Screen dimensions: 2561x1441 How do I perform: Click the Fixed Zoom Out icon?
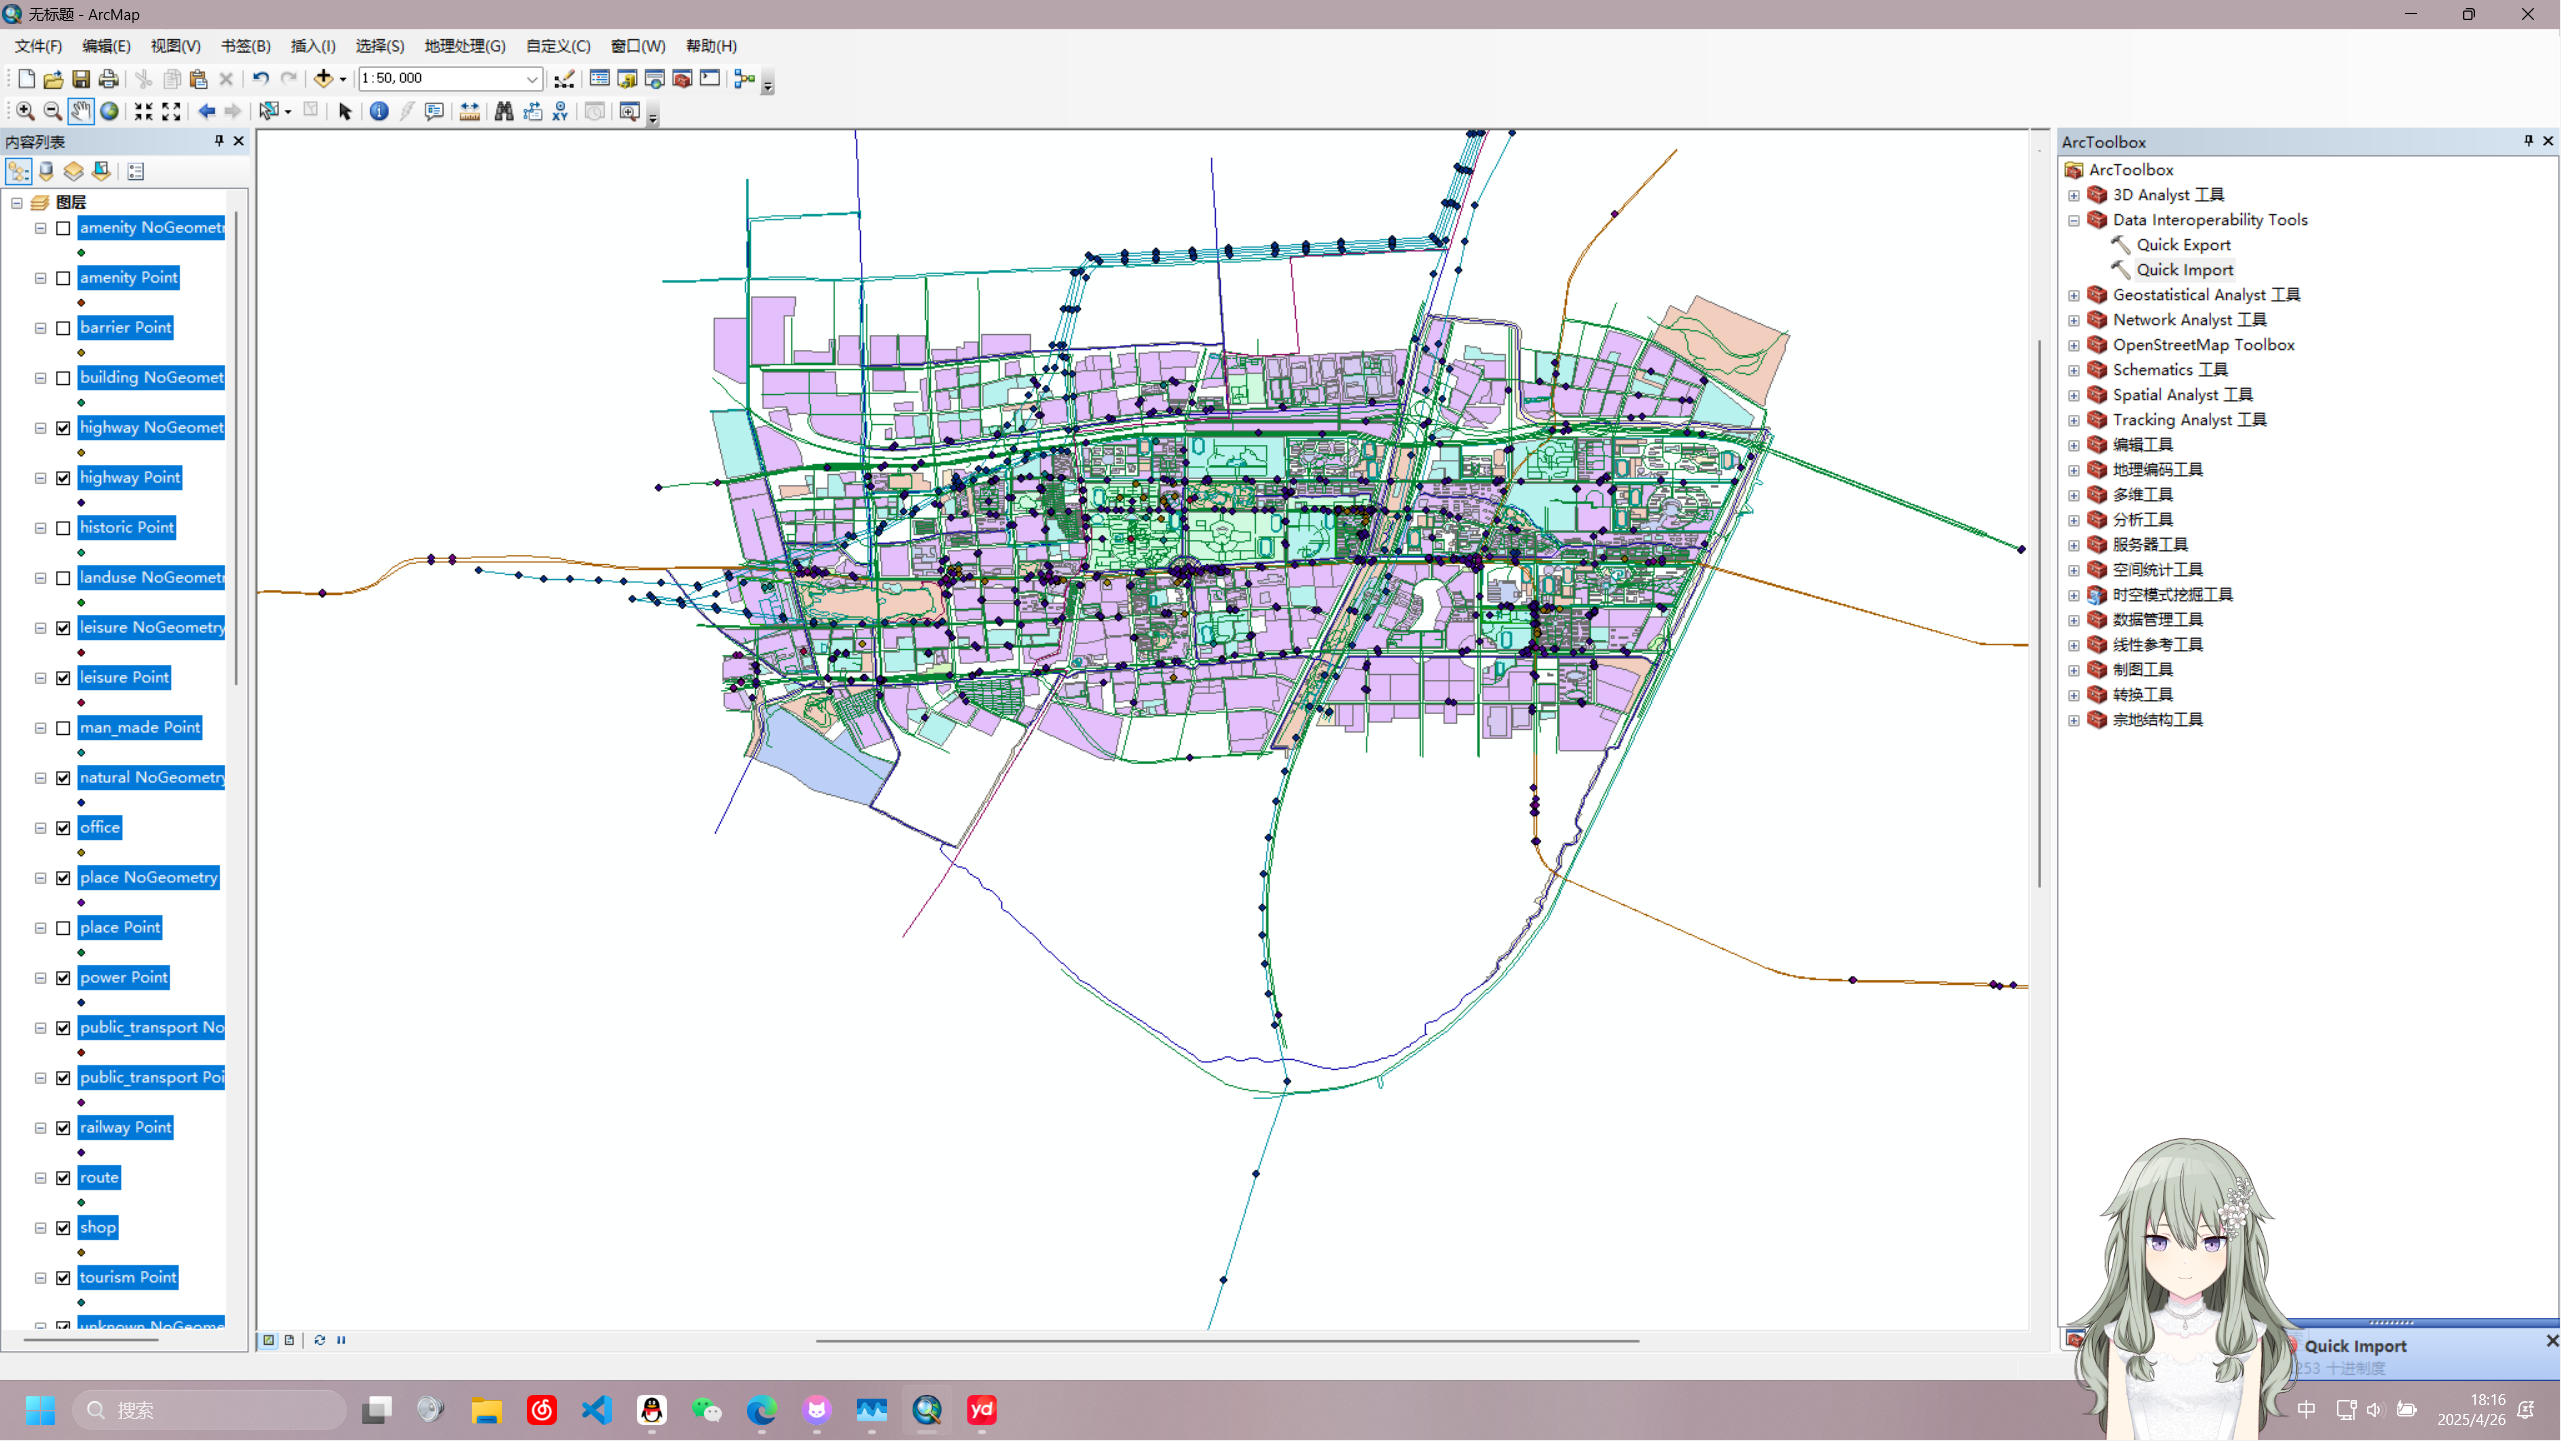[x=172, y=111]
